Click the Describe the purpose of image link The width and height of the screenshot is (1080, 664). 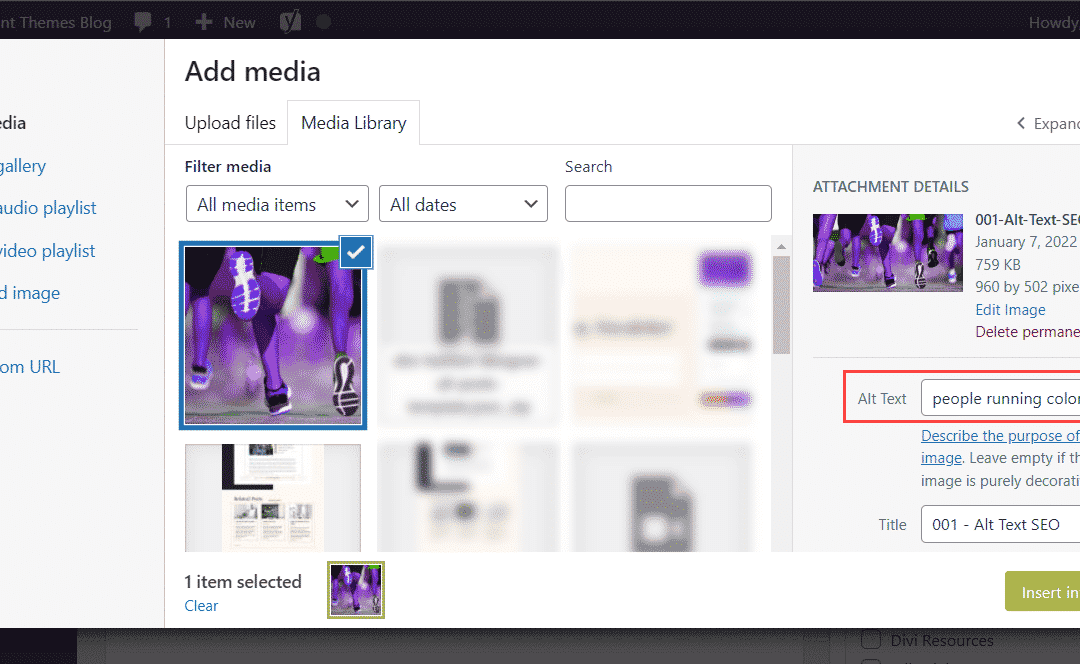1000,436
